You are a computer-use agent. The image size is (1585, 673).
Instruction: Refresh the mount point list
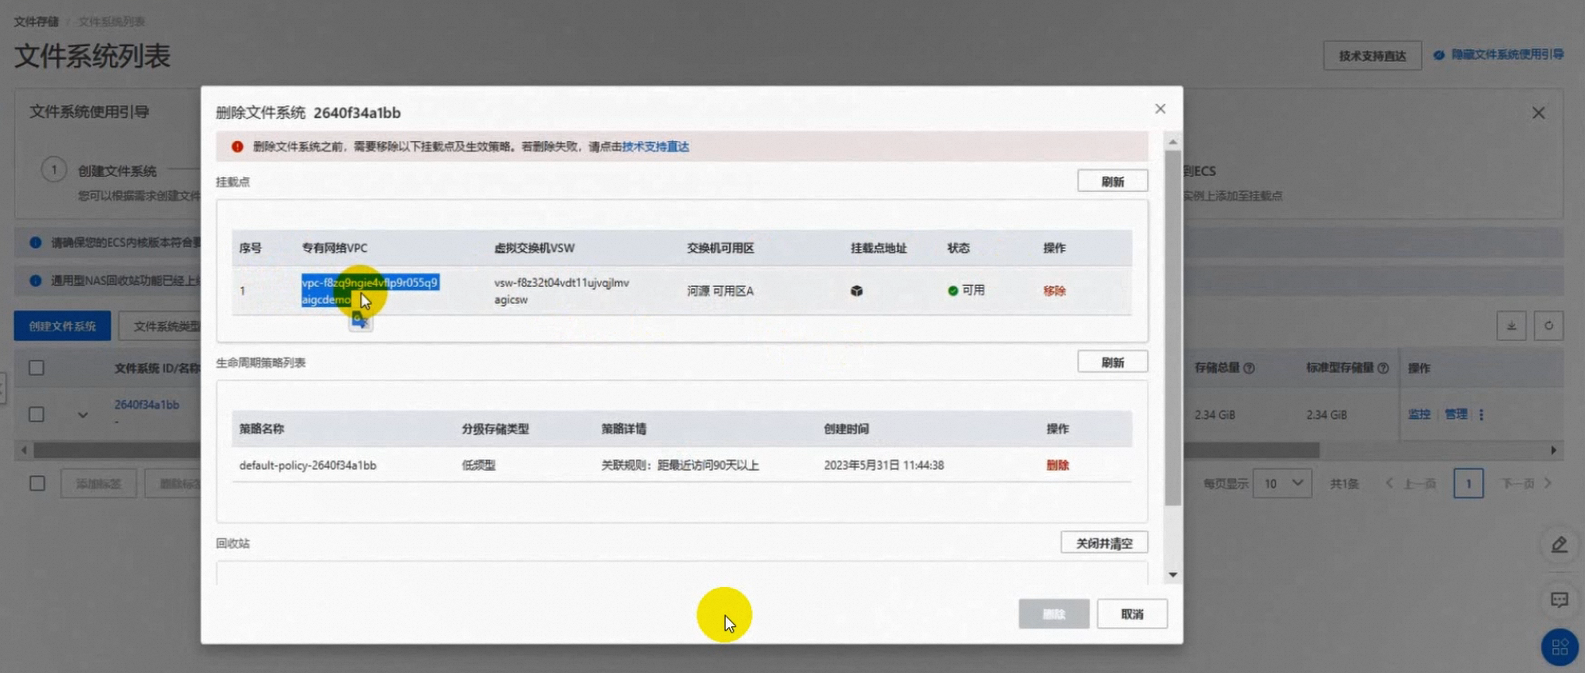pyautogui.click(x=1112, y=182)
